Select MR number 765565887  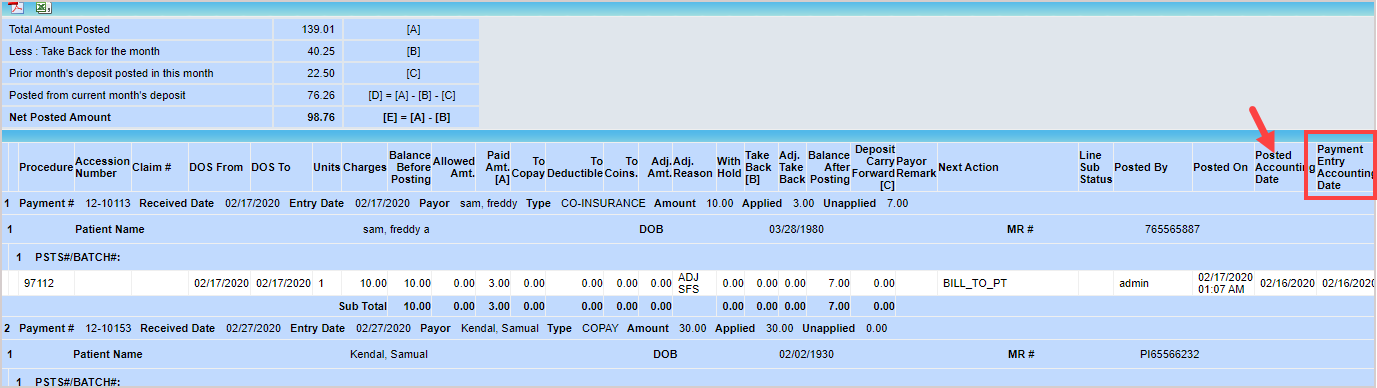tap(1172, 229)
